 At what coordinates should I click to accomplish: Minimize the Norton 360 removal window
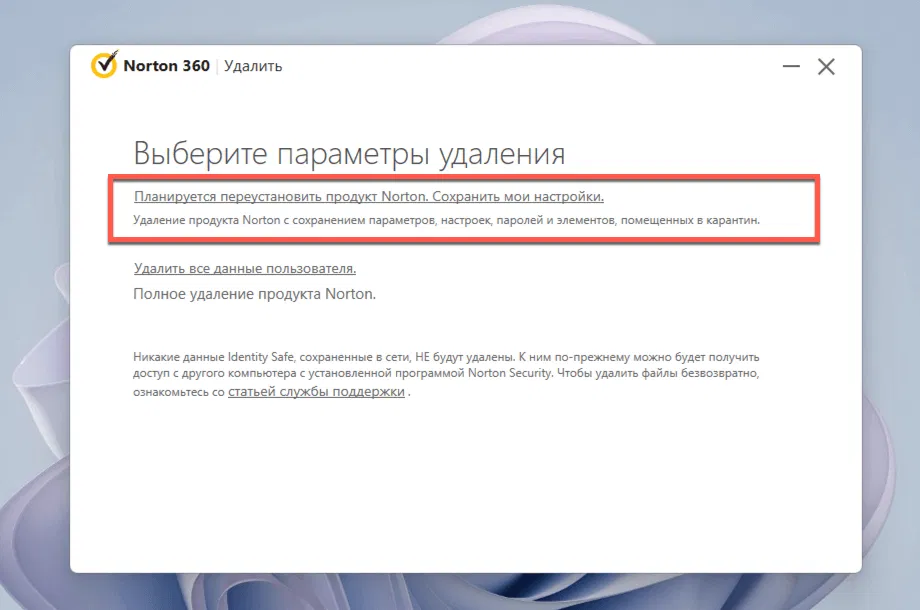click(x=791, y=66)
